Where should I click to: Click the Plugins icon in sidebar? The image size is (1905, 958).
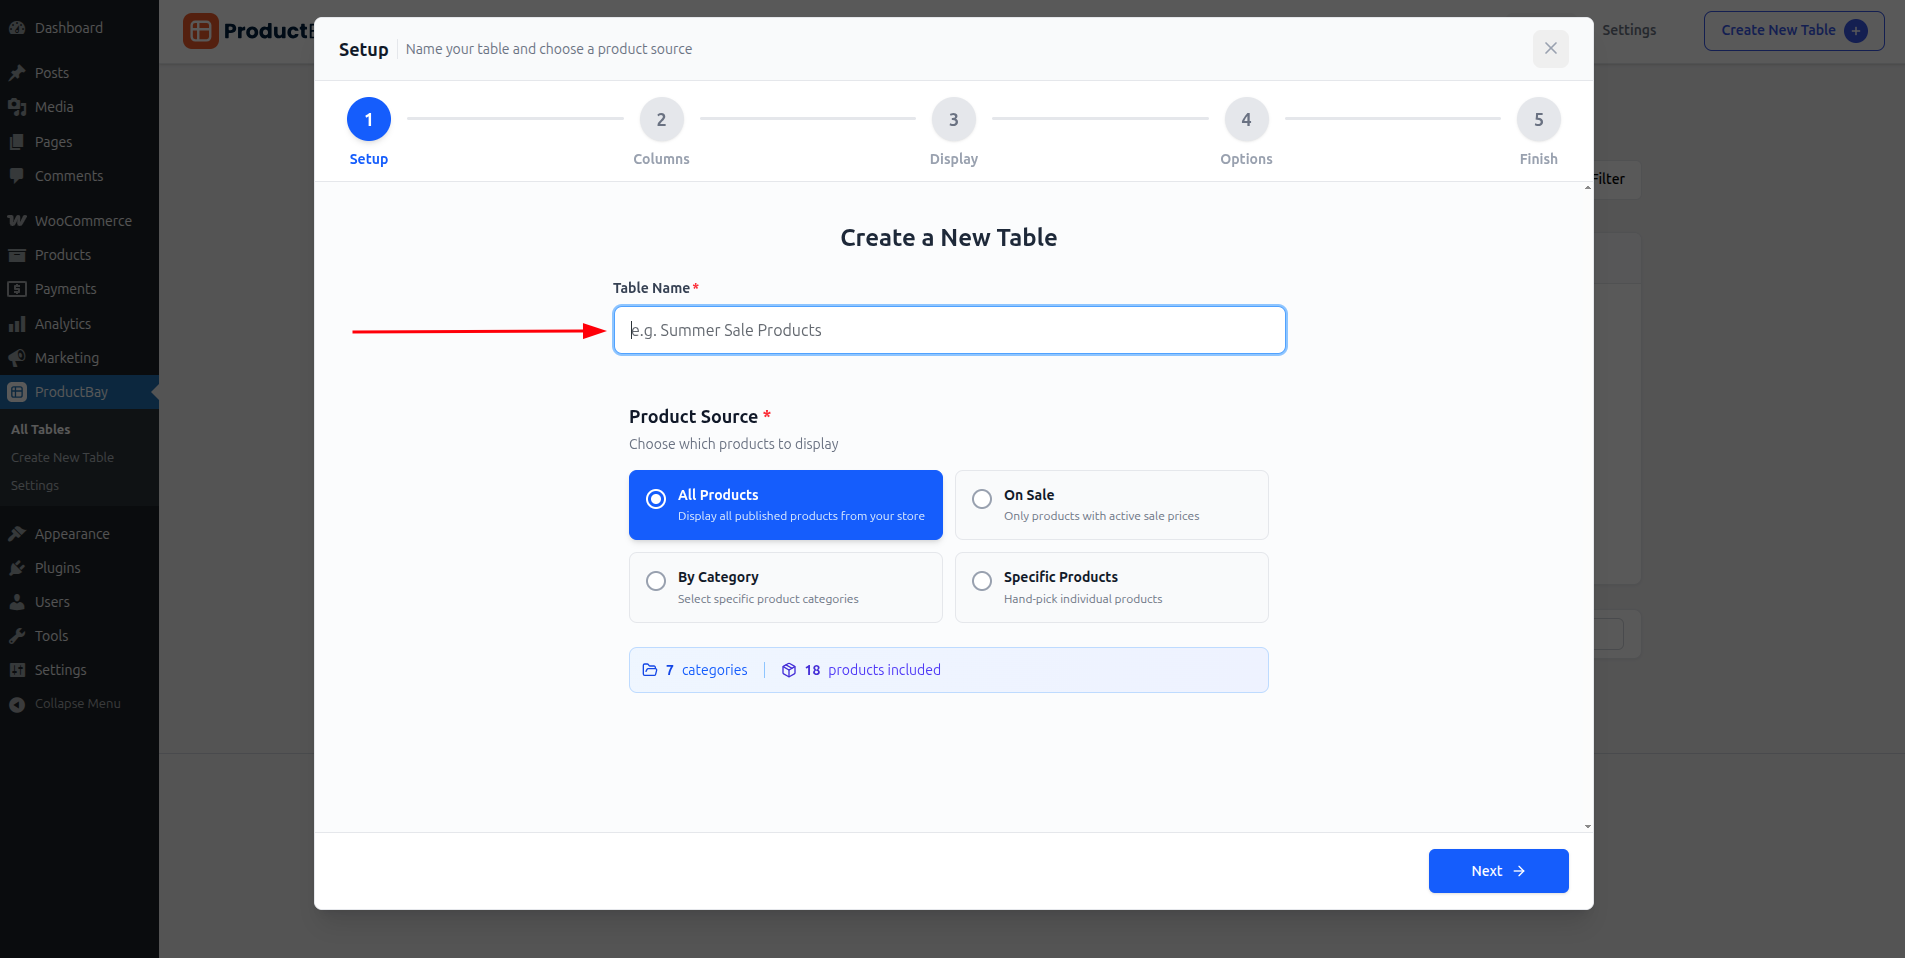pyautogui.click(x=17, y=568)
